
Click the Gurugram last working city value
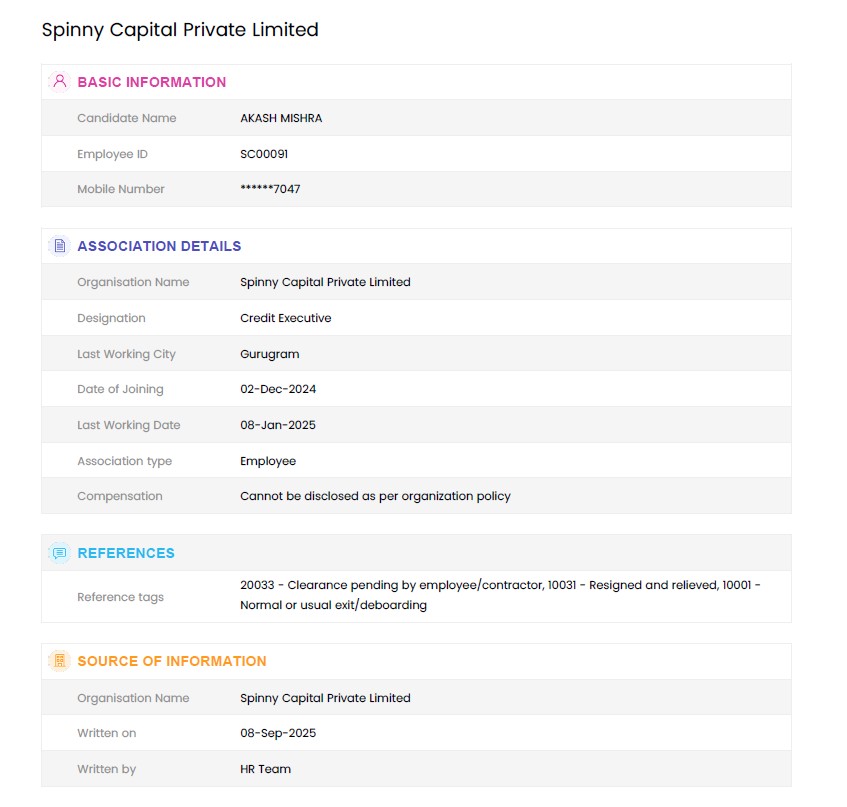270,354
